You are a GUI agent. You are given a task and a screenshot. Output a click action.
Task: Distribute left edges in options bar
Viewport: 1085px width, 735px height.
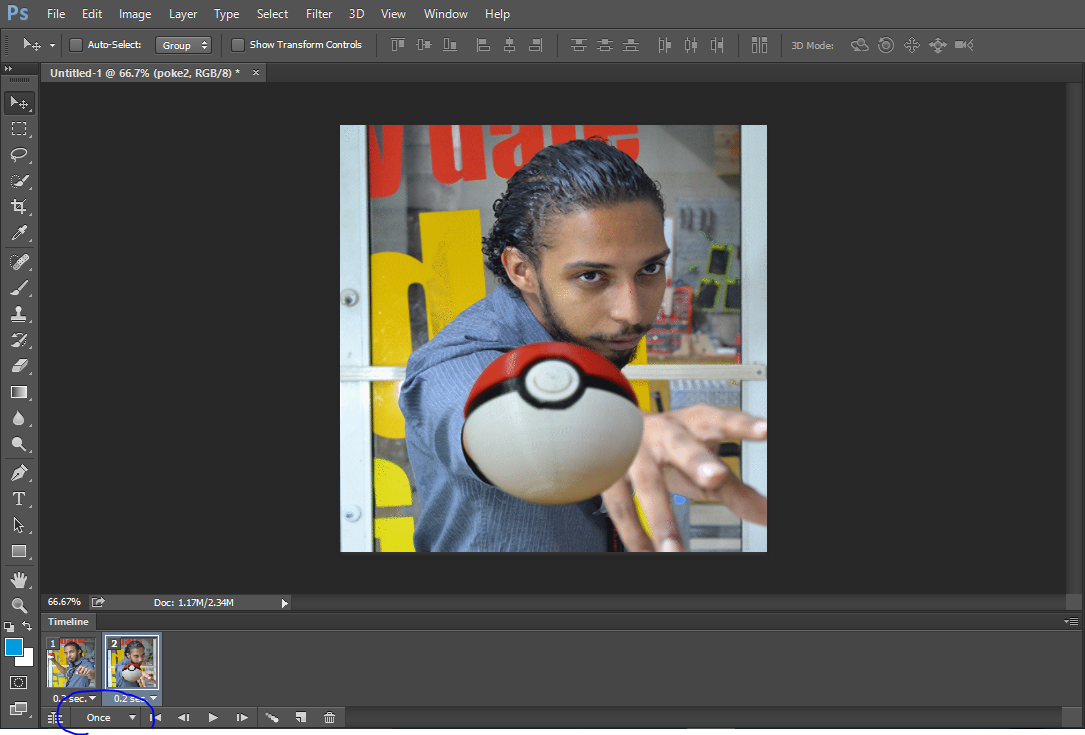click(x=664, y=45)
